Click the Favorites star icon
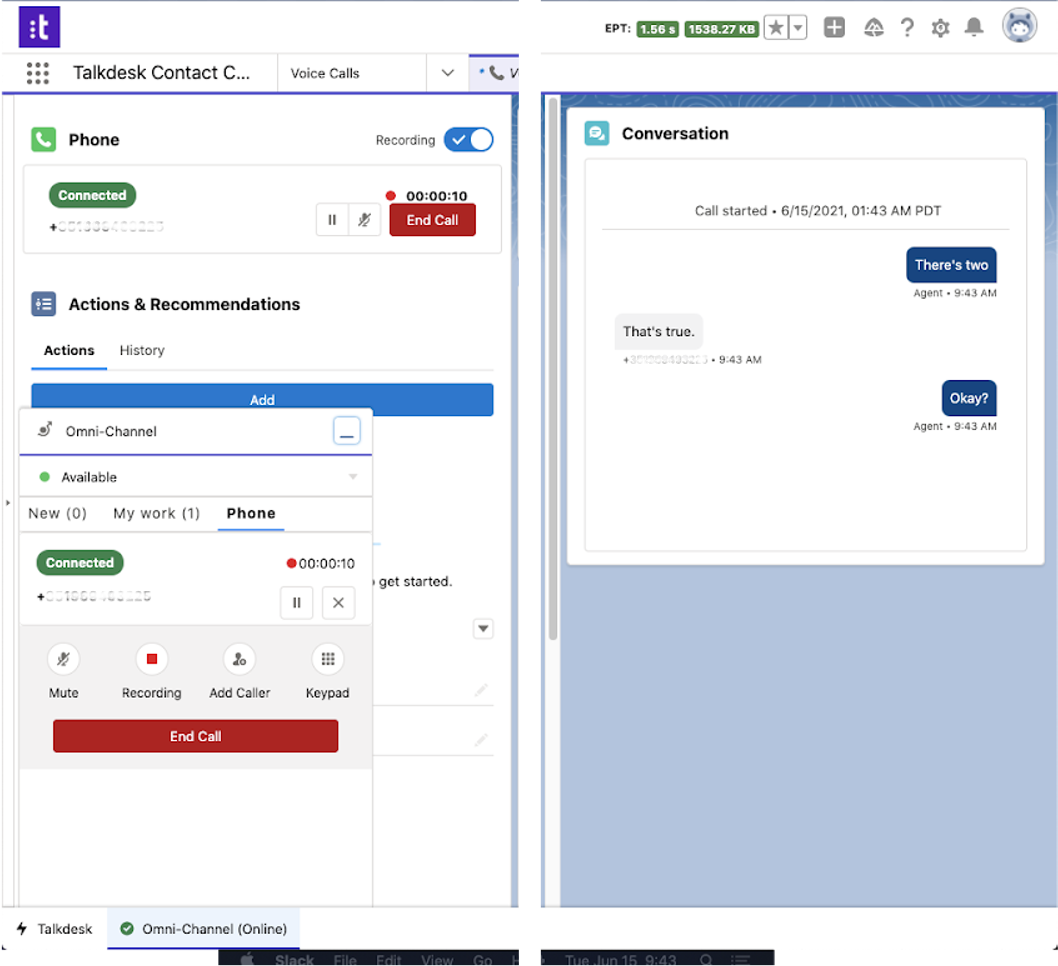The image size is (1058, 966). pyautogui.click(x=776, y=28)
